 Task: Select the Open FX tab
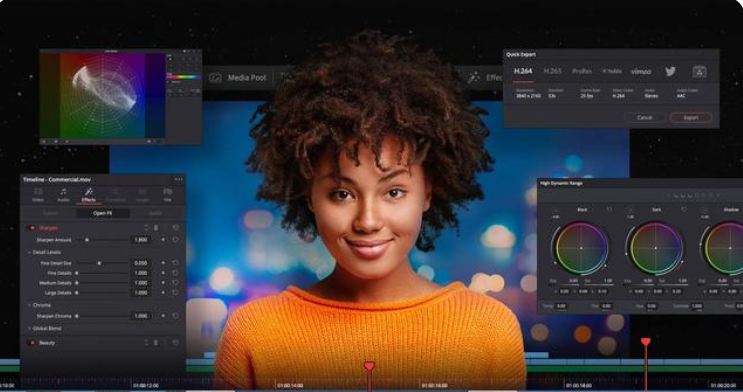(x=103, y=213)
